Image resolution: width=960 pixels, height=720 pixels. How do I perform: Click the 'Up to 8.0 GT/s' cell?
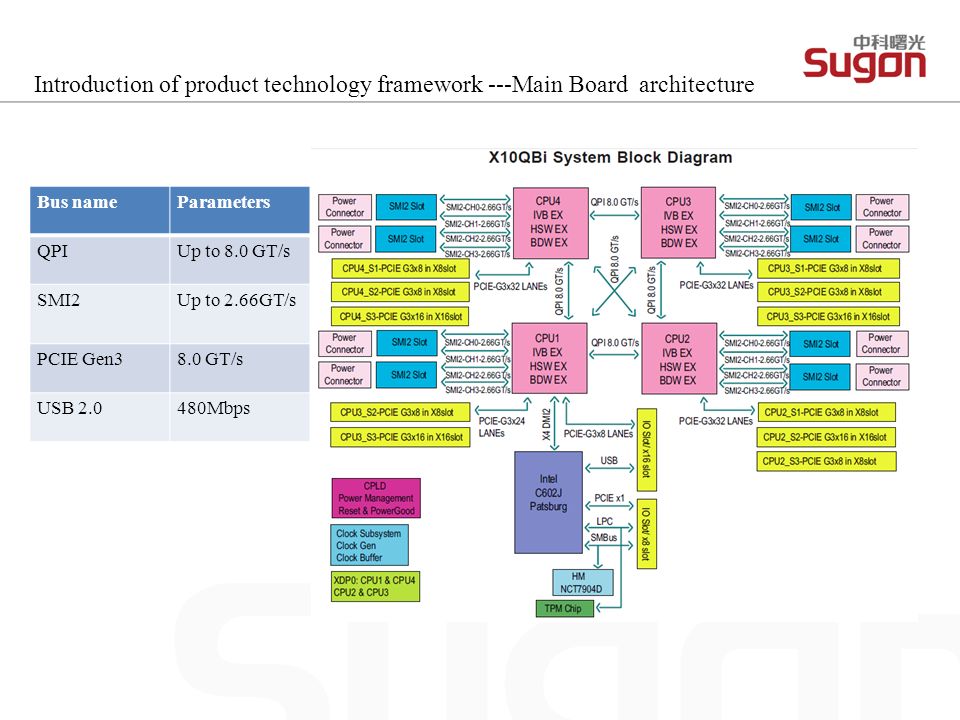point(239,259)
